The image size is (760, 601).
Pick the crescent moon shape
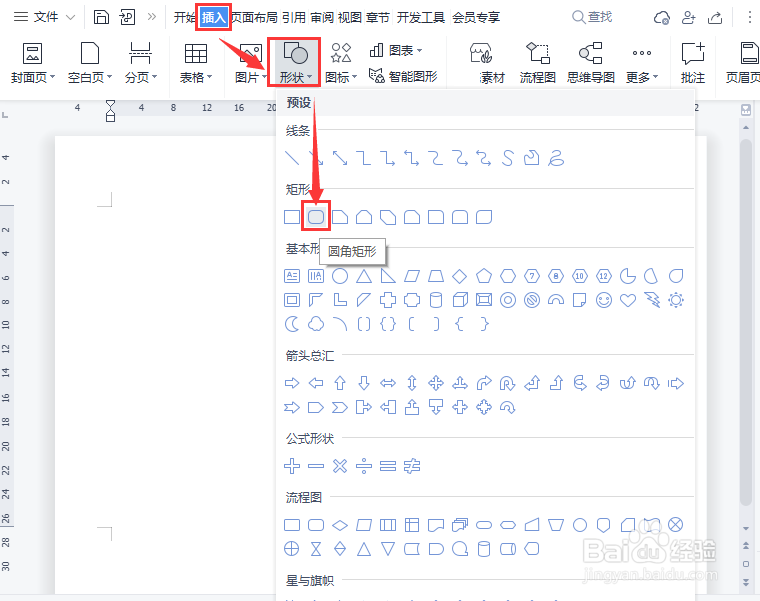pos(292,324)
